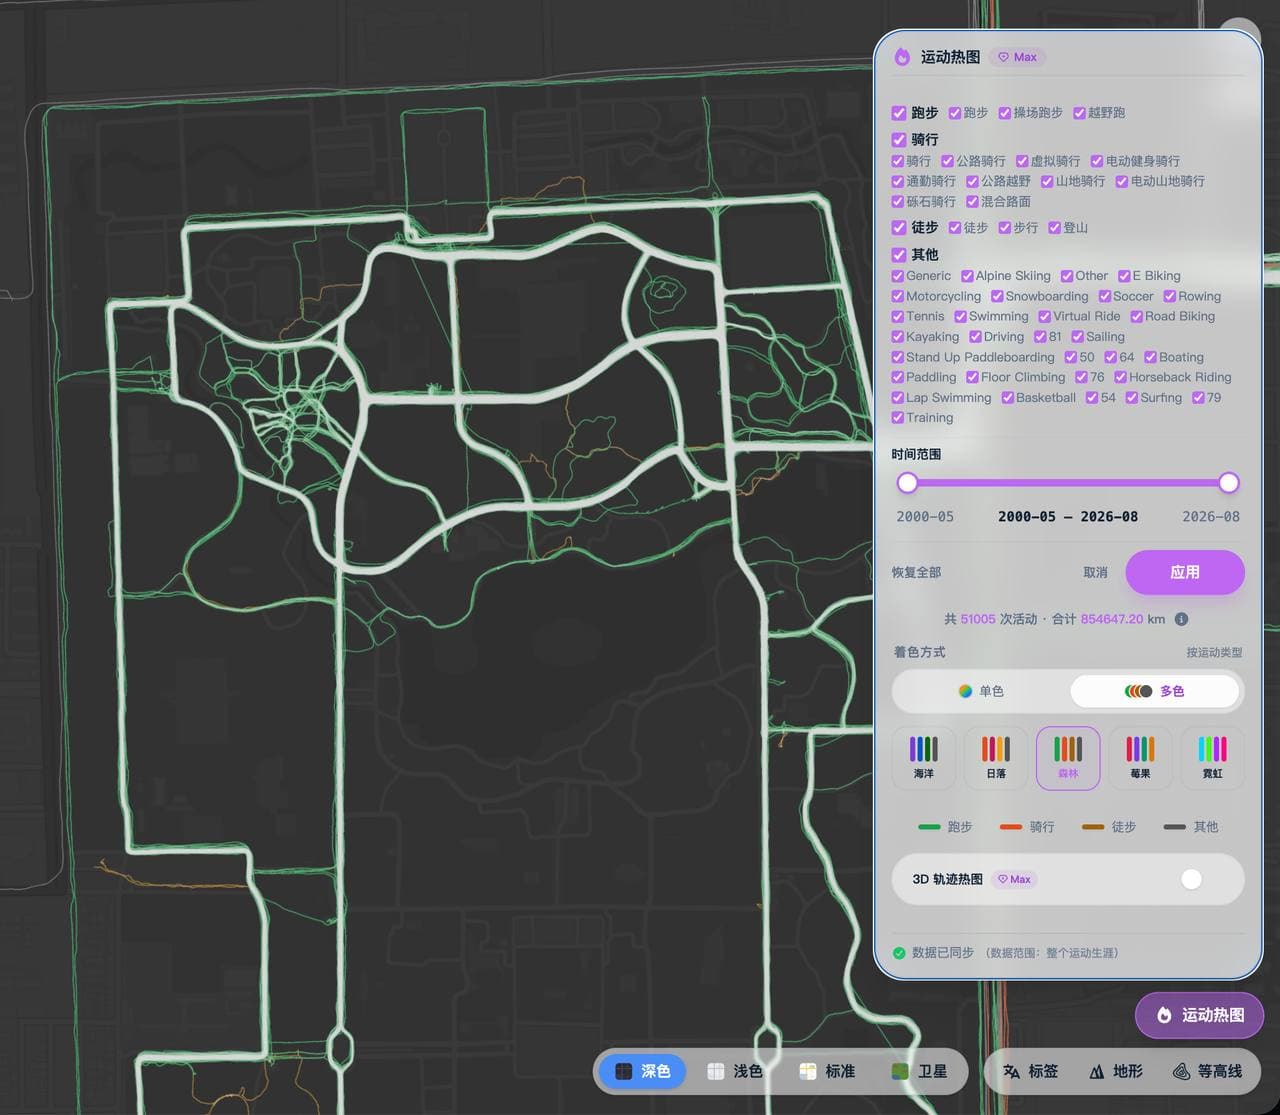Uncheck the 越野跑 checkbox

[1079, 113]
